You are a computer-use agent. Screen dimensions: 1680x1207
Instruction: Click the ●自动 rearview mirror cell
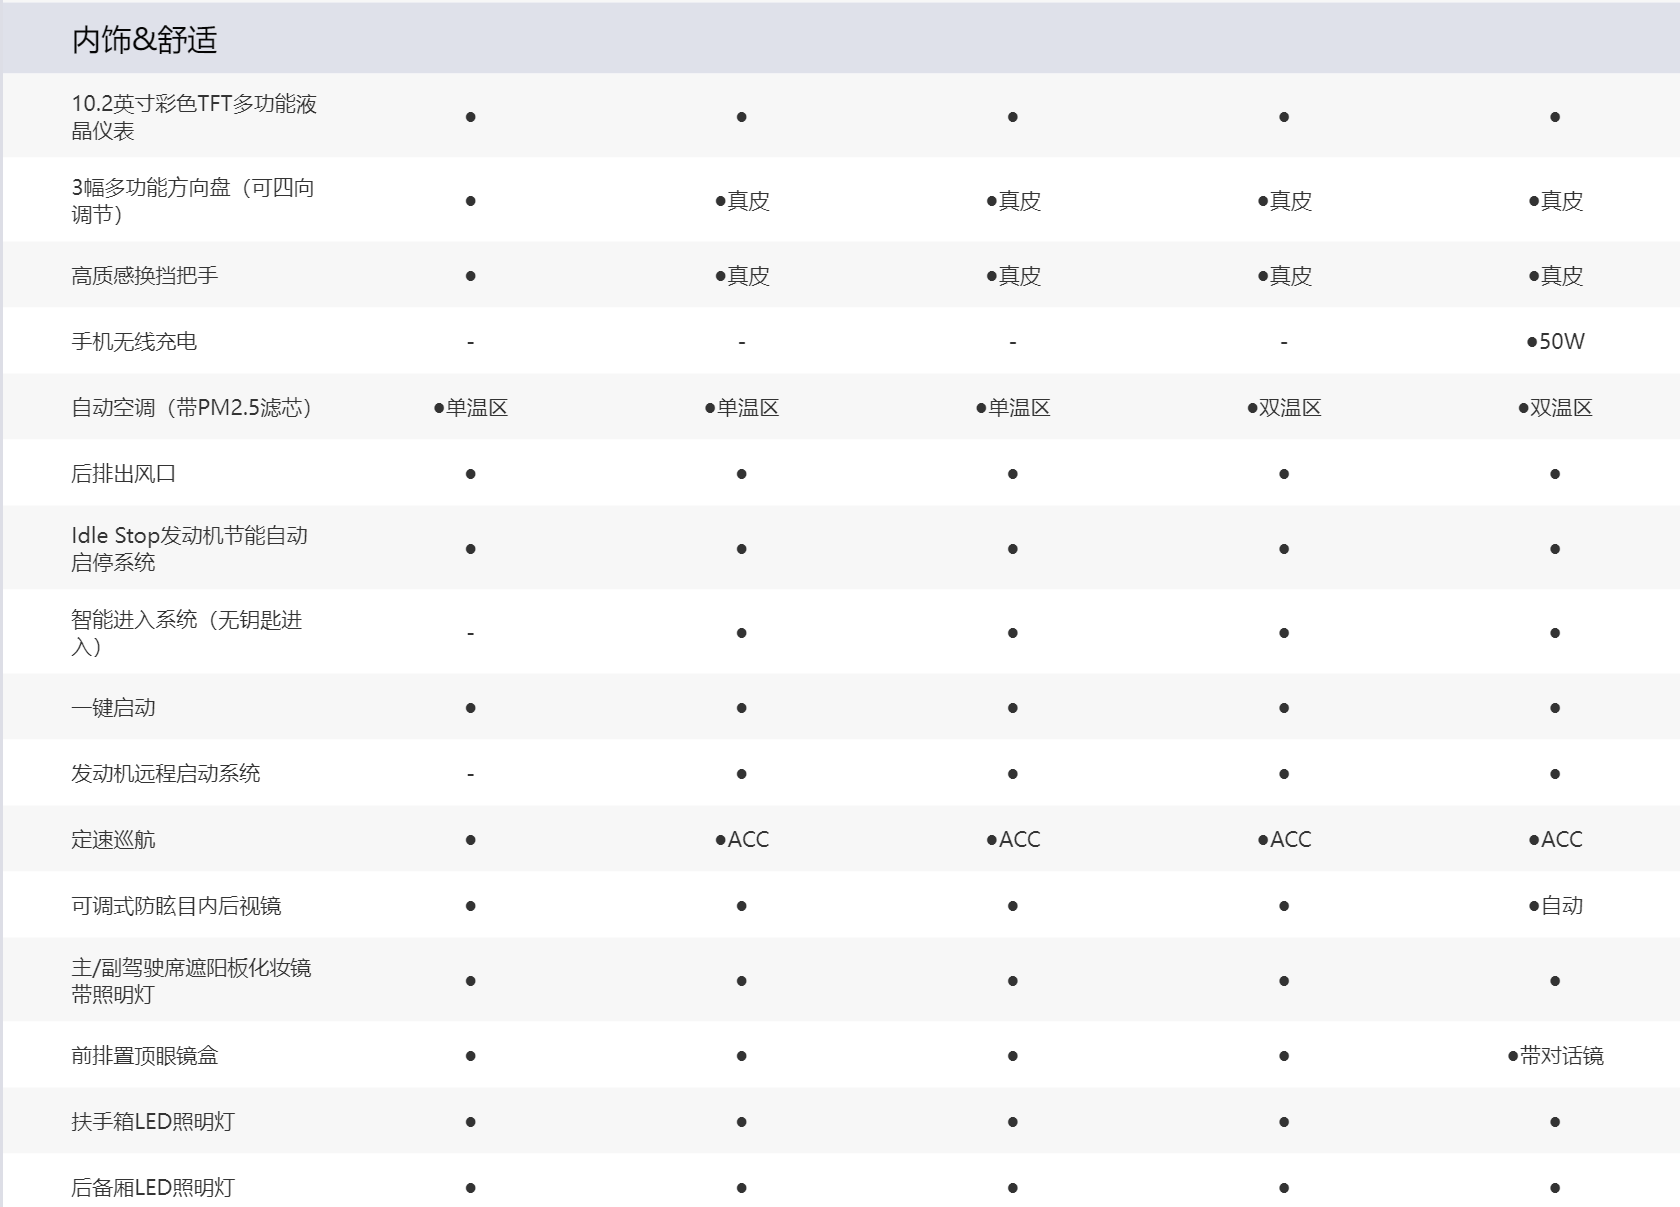coord(1555,906)
